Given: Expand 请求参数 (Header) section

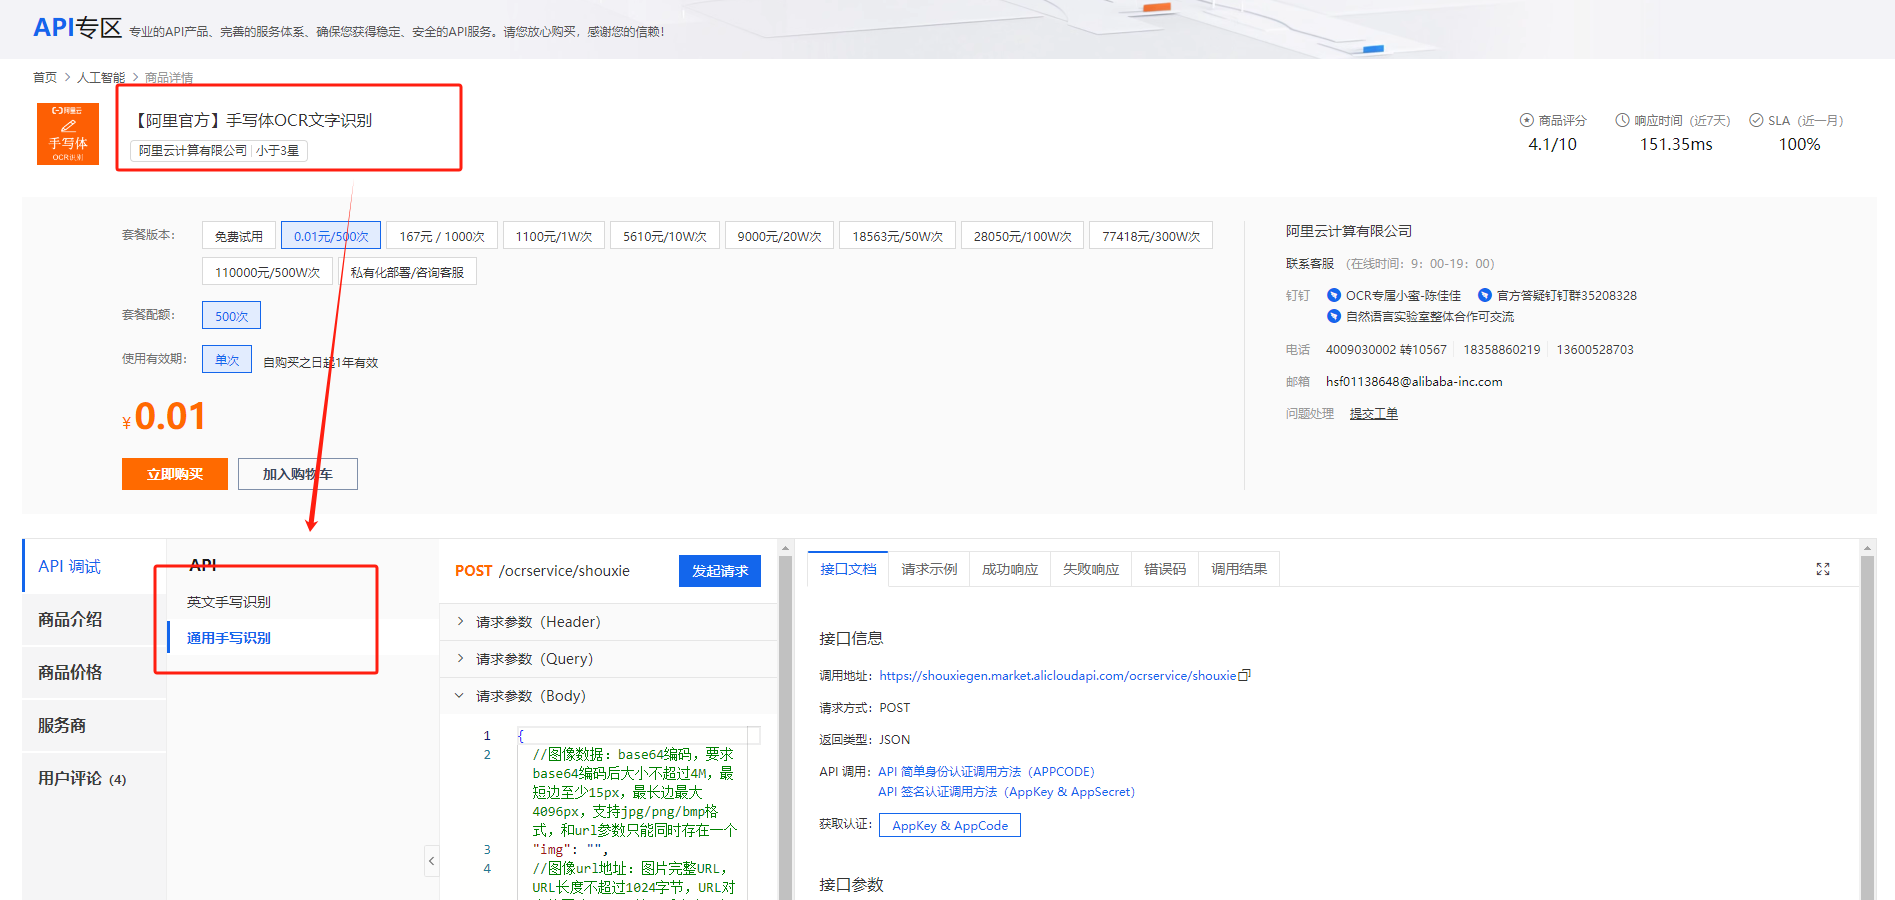Looking at the screenshot, I should tap(608, 622).
